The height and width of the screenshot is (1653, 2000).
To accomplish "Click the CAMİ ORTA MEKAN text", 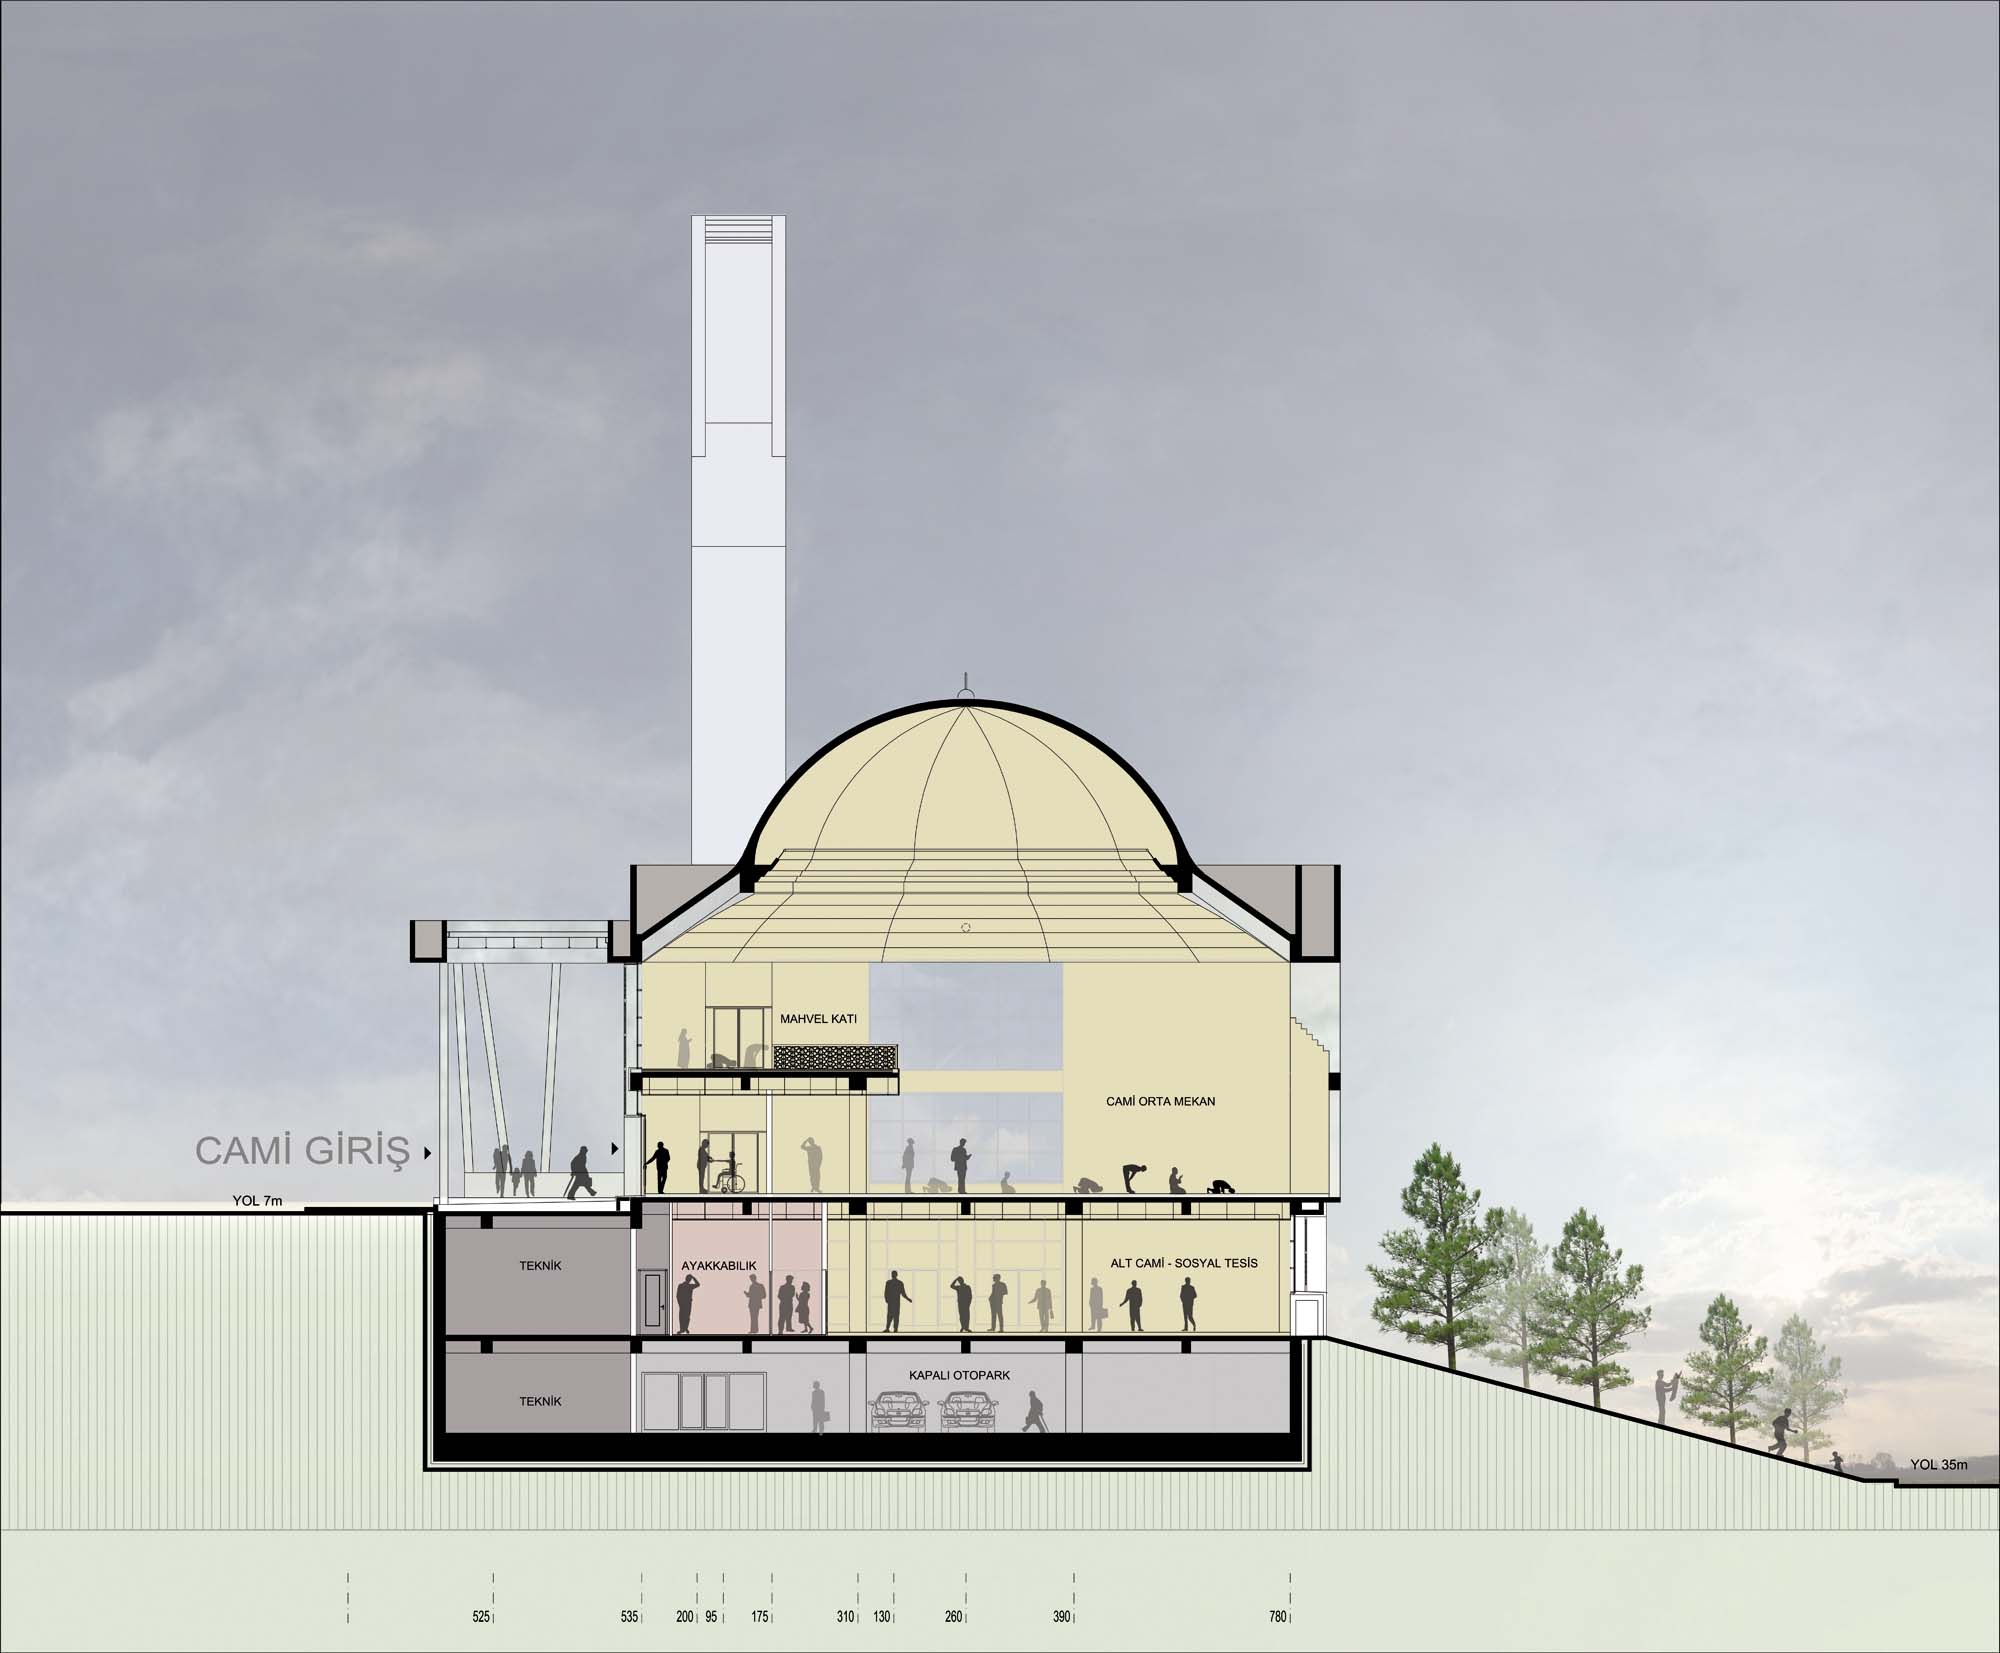I will click(x=1160, y=1101).
